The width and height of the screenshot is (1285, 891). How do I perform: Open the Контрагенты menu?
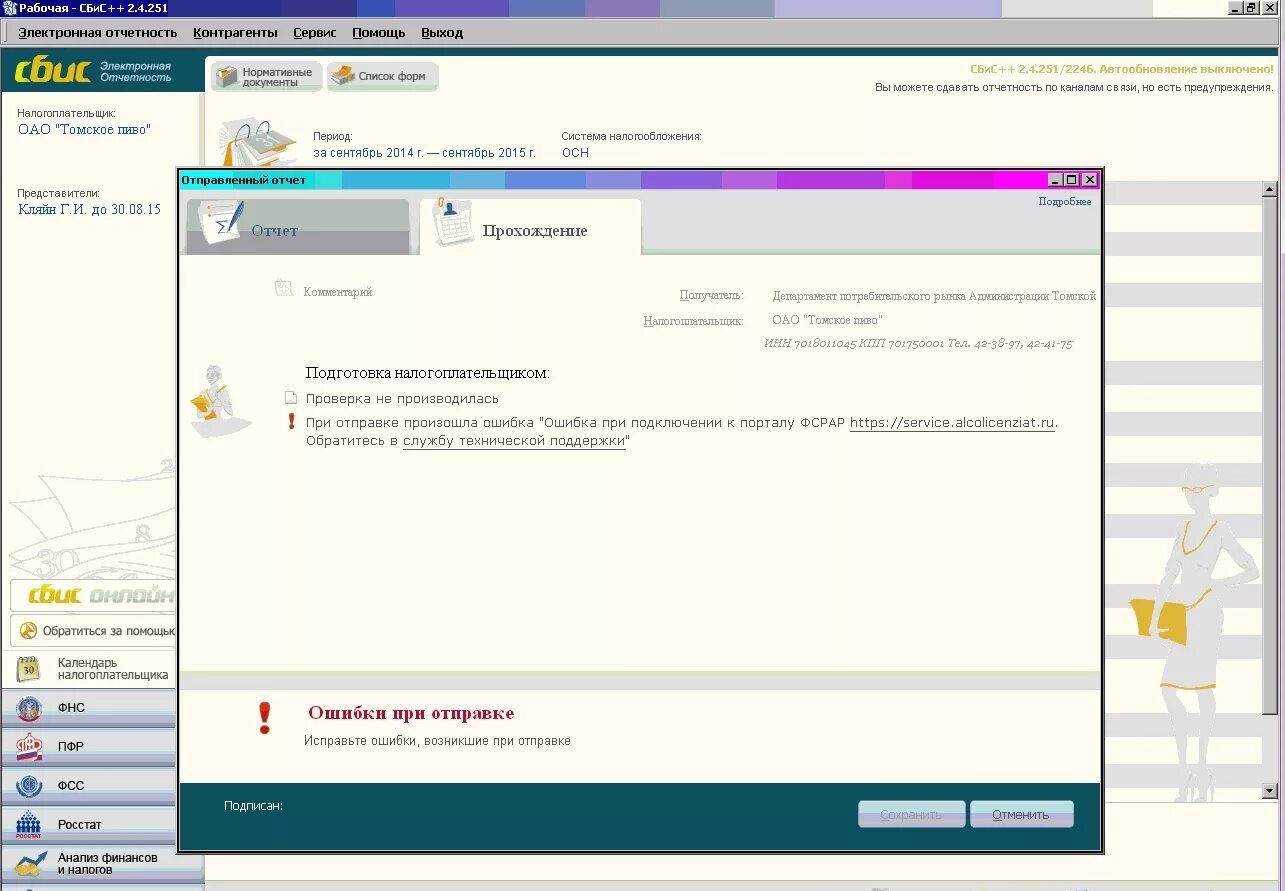[x=235, y=32]
